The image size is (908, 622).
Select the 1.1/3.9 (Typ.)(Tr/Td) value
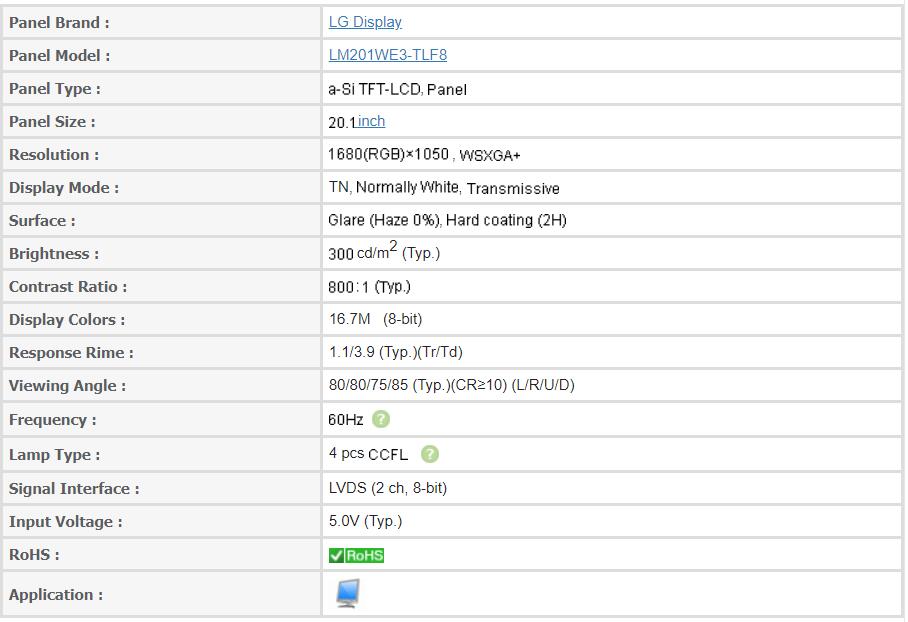click(396, 352)
